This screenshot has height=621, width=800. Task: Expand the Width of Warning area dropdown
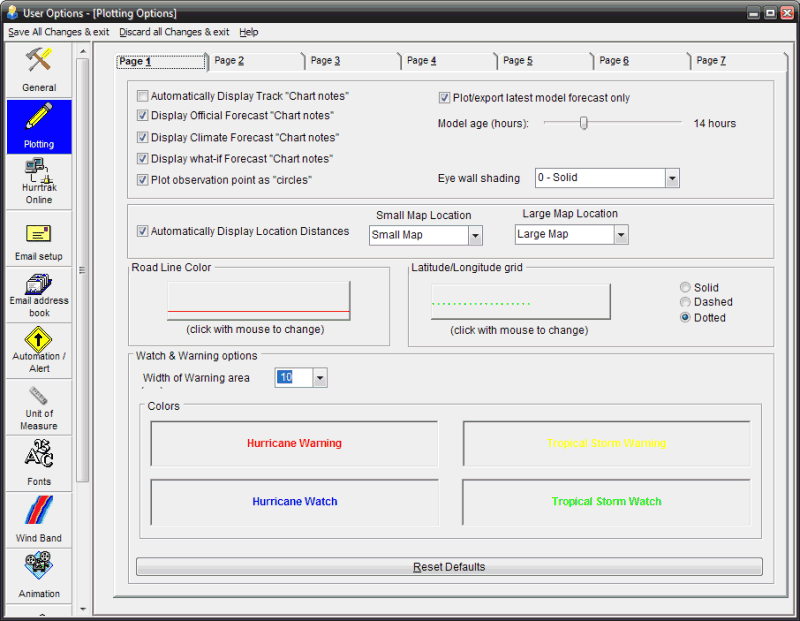(x=320, y=378)
